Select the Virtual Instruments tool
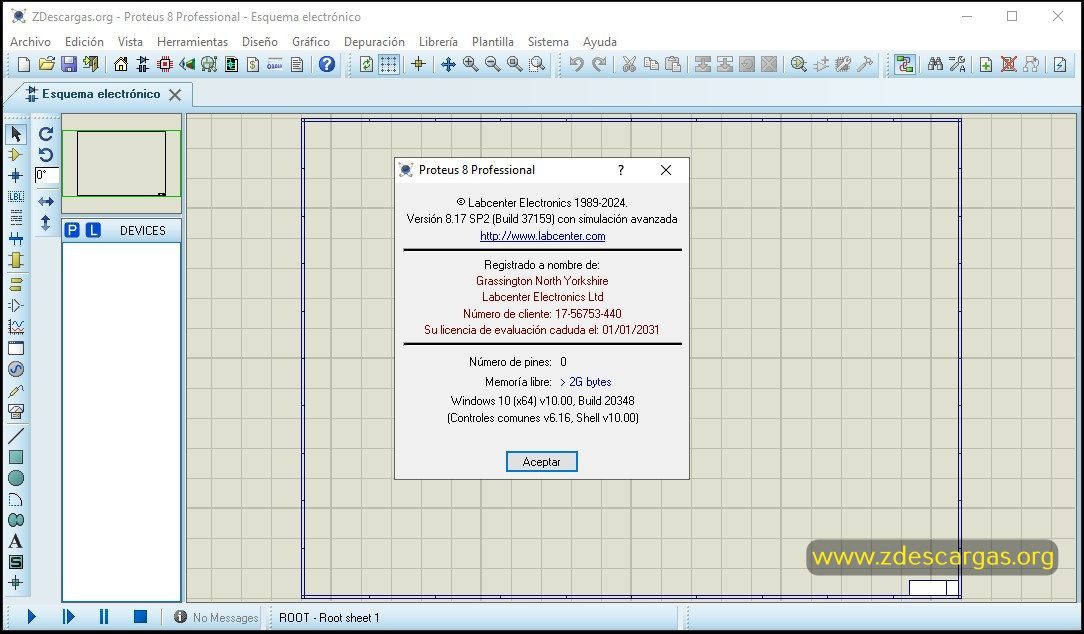Viewport: 1084px width, 634px height. coord(16,411)
